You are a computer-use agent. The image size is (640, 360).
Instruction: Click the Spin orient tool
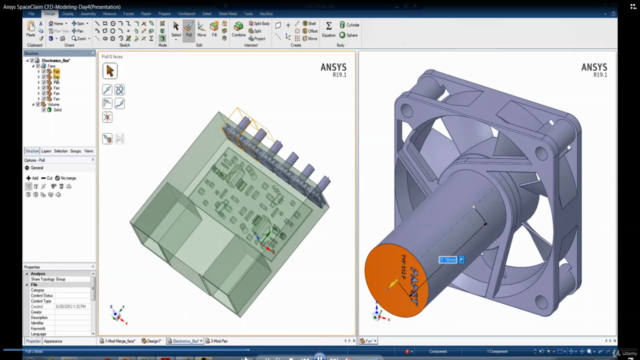click(x=78, y=24)
